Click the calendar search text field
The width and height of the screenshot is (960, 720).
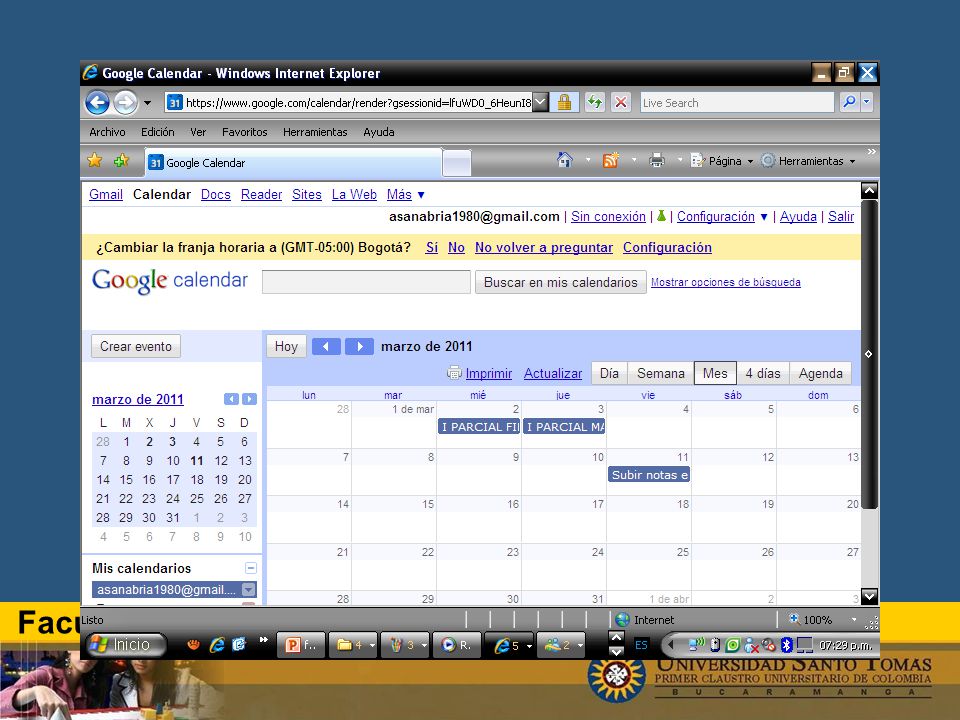pyautogui.click(x=366, y=282)
